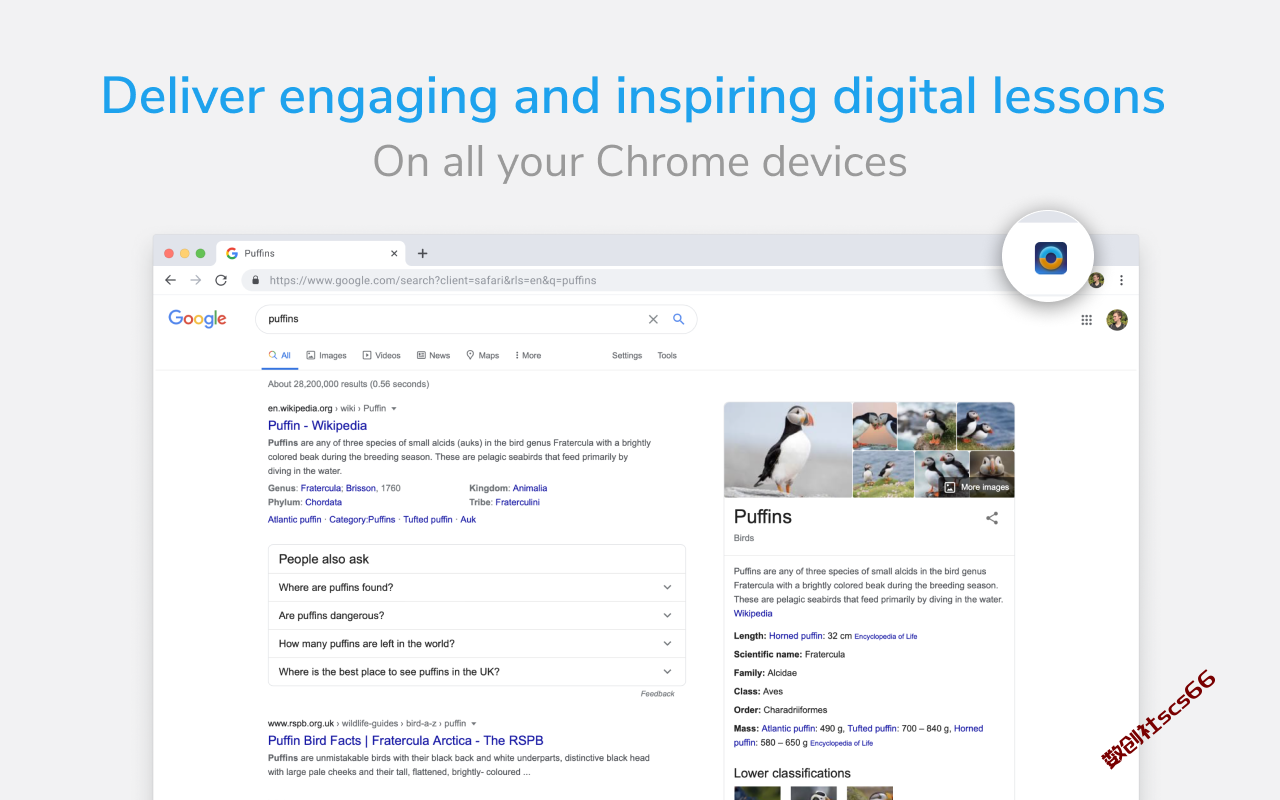Switch to the Images search tab
The image size is (1280, 800).
click(x=326, y=355)
